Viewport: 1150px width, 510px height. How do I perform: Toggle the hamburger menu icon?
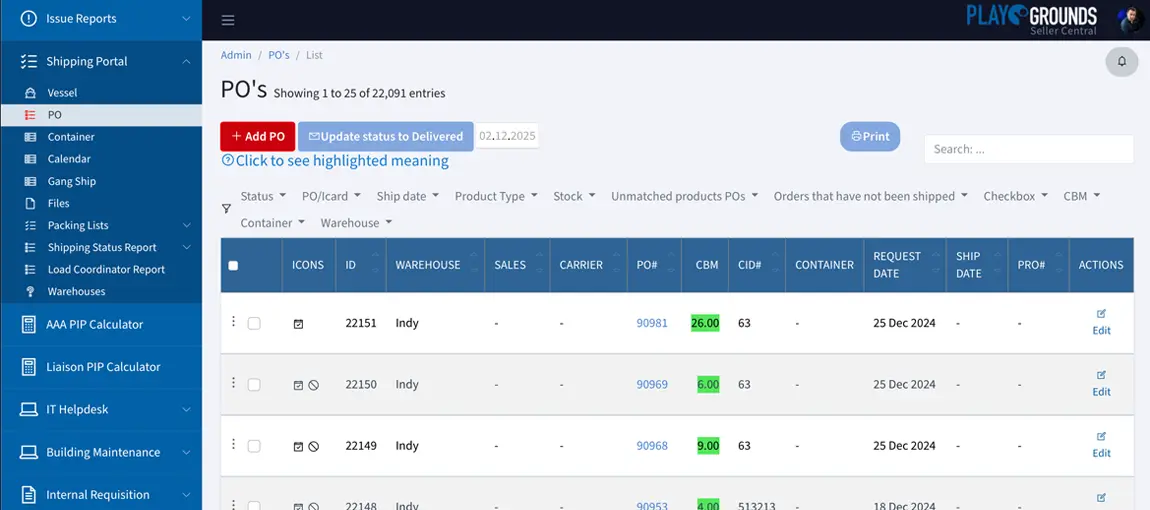(x=228, y=20)
